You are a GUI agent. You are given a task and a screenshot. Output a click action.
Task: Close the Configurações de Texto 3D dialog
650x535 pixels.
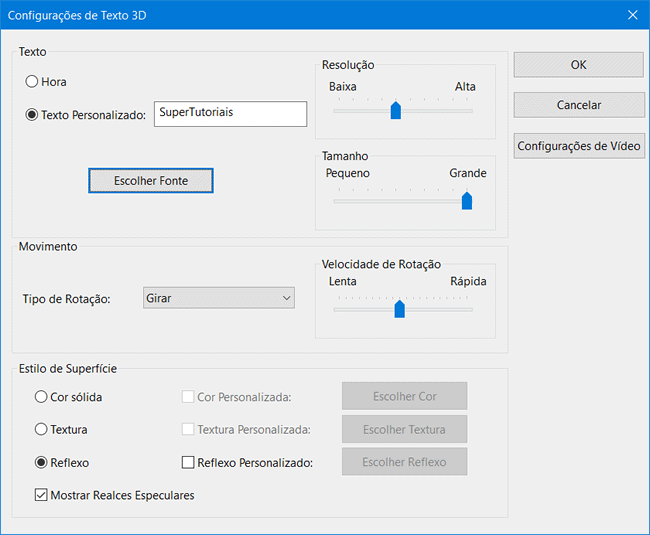coord(632,15)
